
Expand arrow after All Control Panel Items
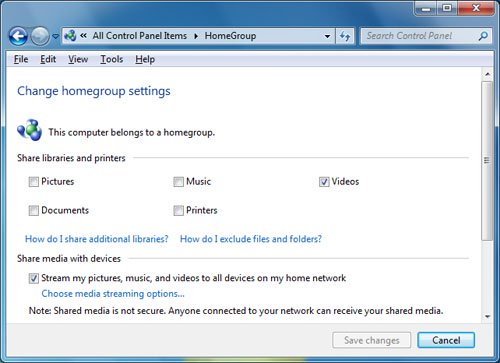point(196,36)
